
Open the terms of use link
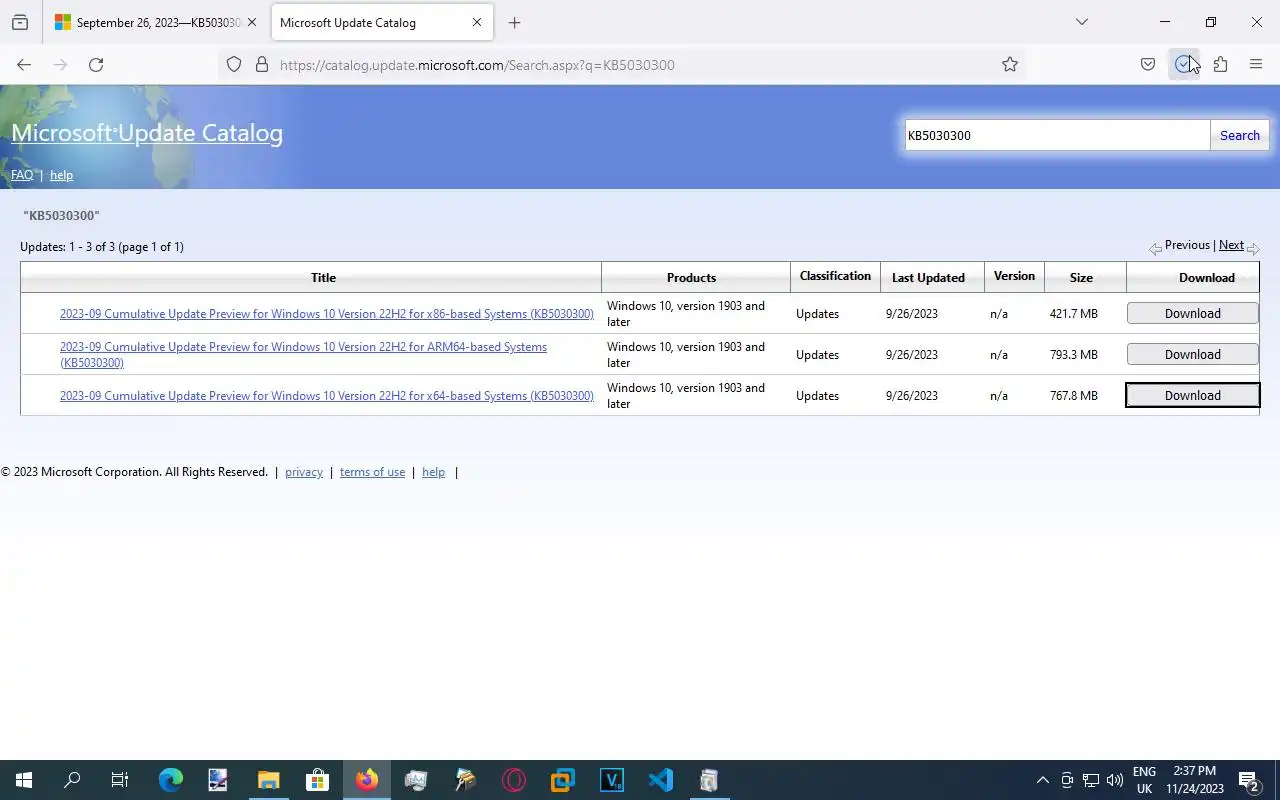pyautogui.click(x=372, y=472)
